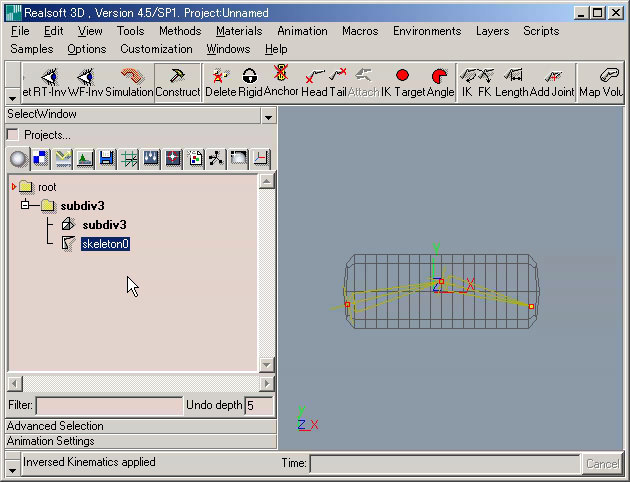
Task: Collapse the subdiv3 folder node
Action: click(25, 205)
